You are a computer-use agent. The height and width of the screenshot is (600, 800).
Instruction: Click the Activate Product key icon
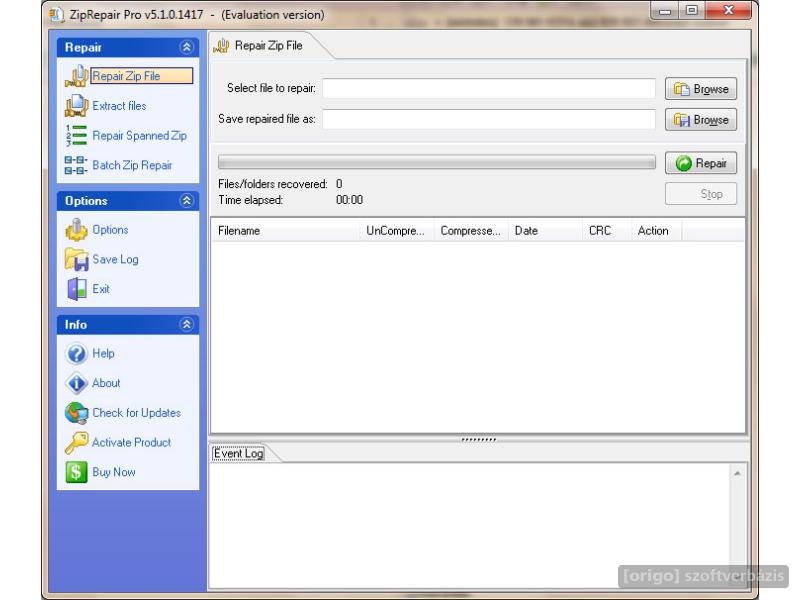tap(77, 442)
